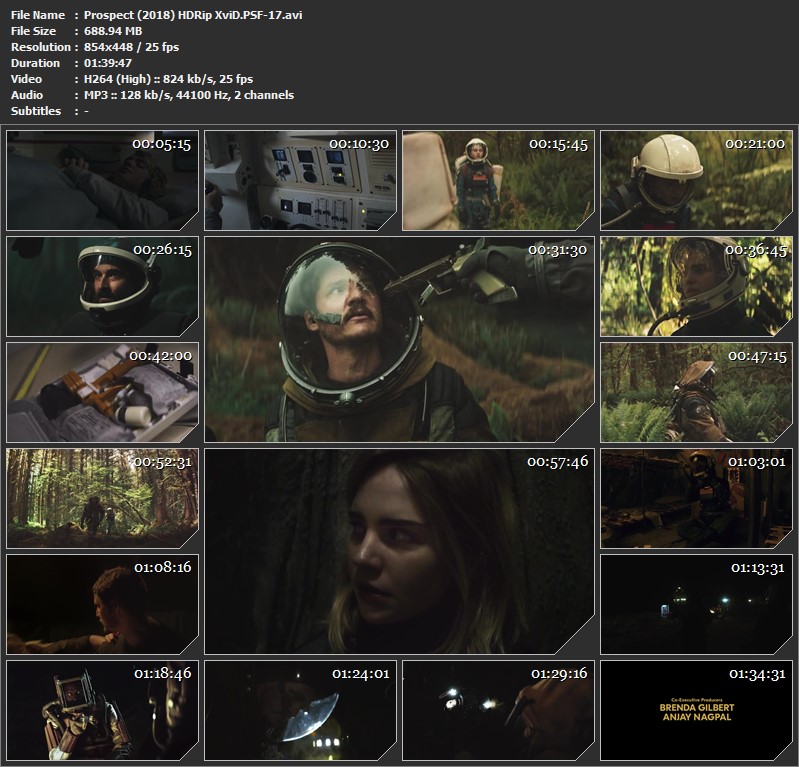Open the thumbnail at 01:08:16
The width and height of the screenshot is (799, 767).
click(x=102, y=604)
